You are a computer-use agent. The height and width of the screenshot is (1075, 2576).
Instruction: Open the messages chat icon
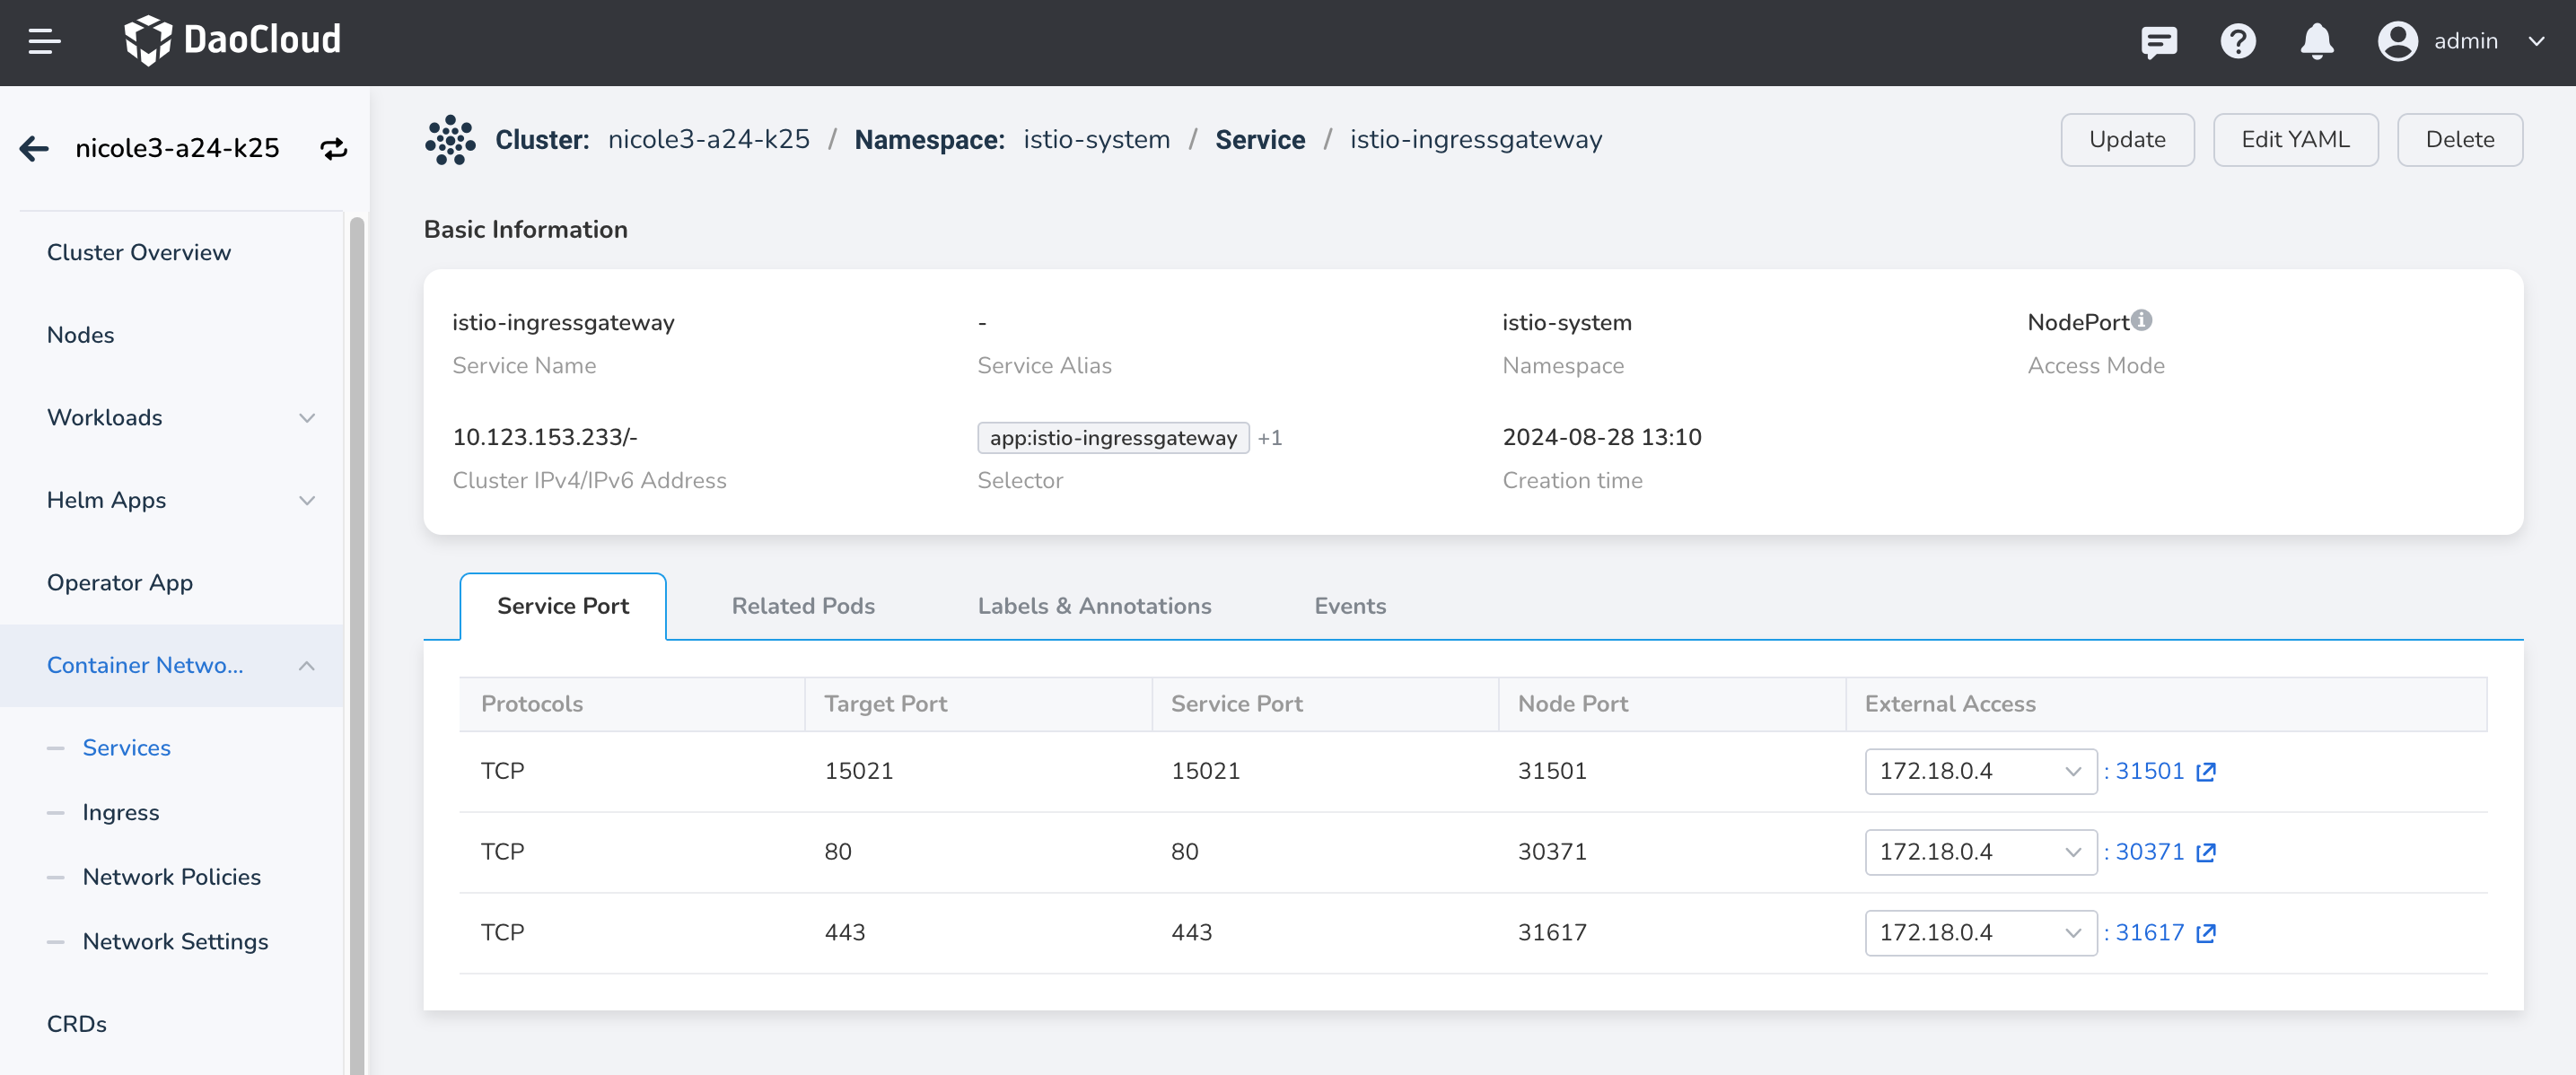2159,42
